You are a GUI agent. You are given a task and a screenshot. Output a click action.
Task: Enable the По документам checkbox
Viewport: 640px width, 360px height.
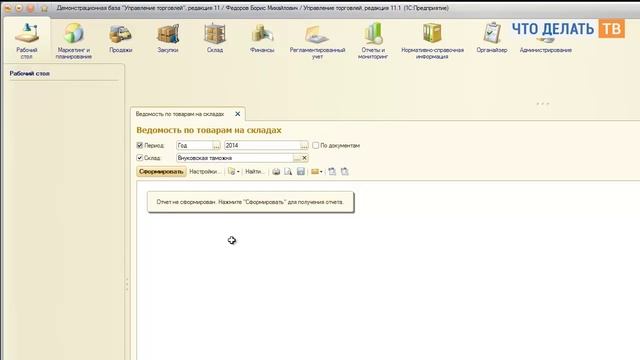coord(316,145)
